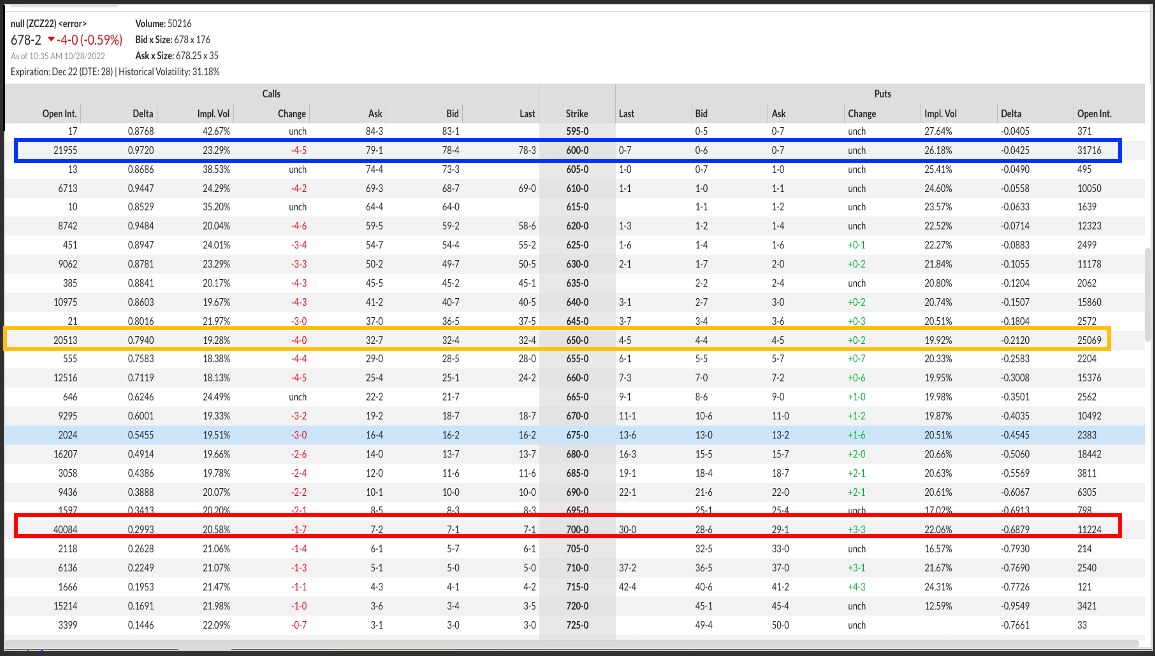Click the calls ask price 84-3
Image resolution: width=1155 pixels, height=656 pixels.
pos(374,132)
